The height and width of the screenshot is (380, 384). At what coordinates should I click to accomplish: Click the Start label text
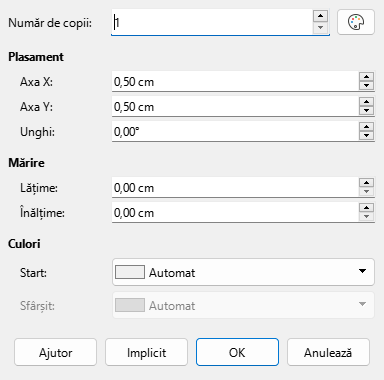33,273
